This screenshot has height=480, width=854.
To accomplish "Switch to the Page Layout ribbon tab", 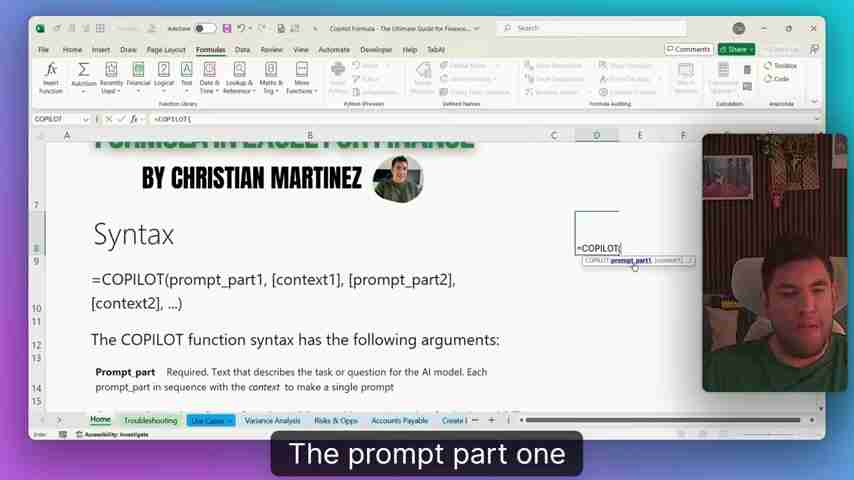I will 166,50.
